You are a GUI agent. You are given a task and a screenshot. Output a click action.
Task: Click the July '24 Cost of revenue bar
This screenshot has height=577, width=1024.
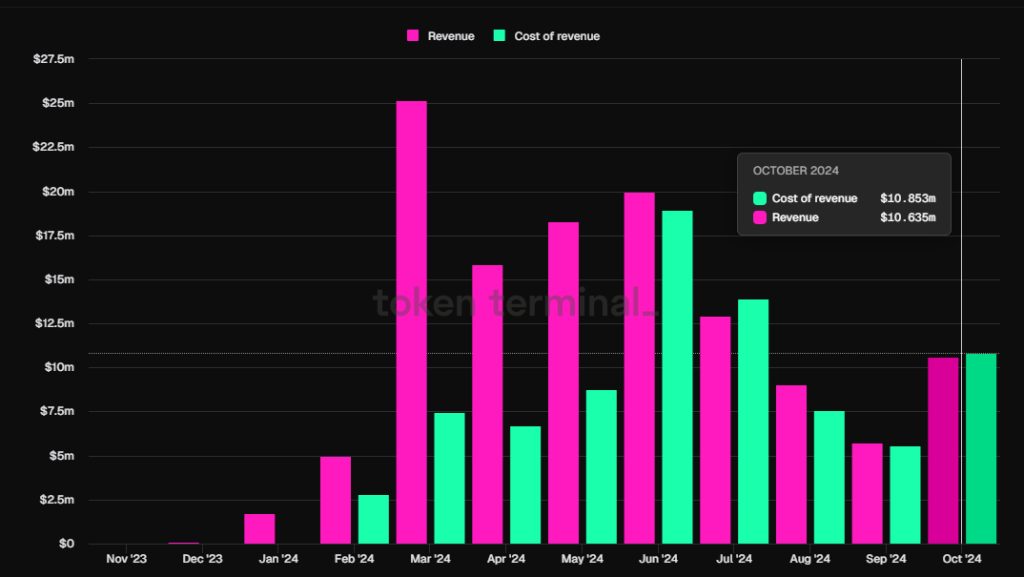[x=753, y=421]
